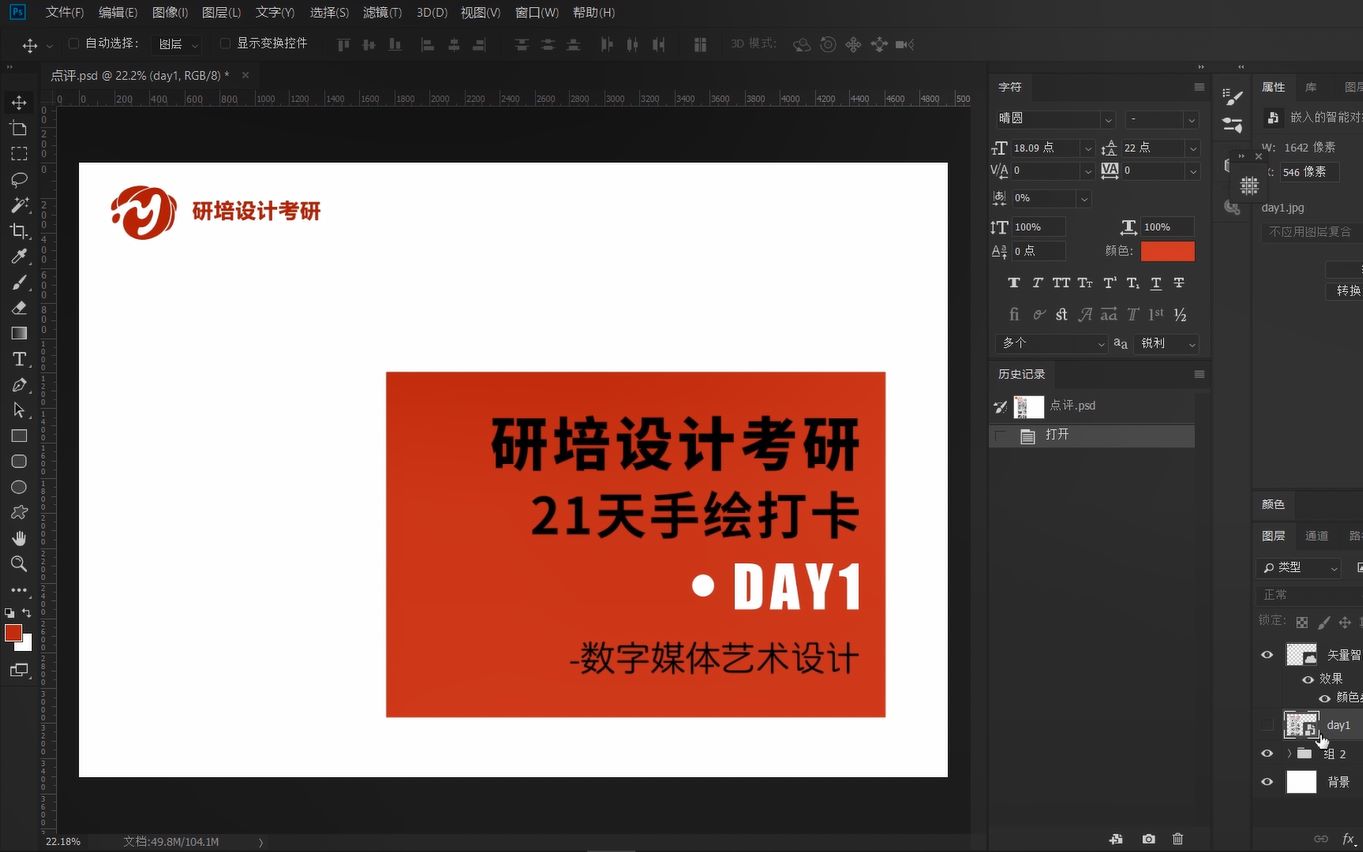The width and height of the screenshot is (1363, 852).
Task: Click the day1 layer thumbnail
Action: point(1301,725)
